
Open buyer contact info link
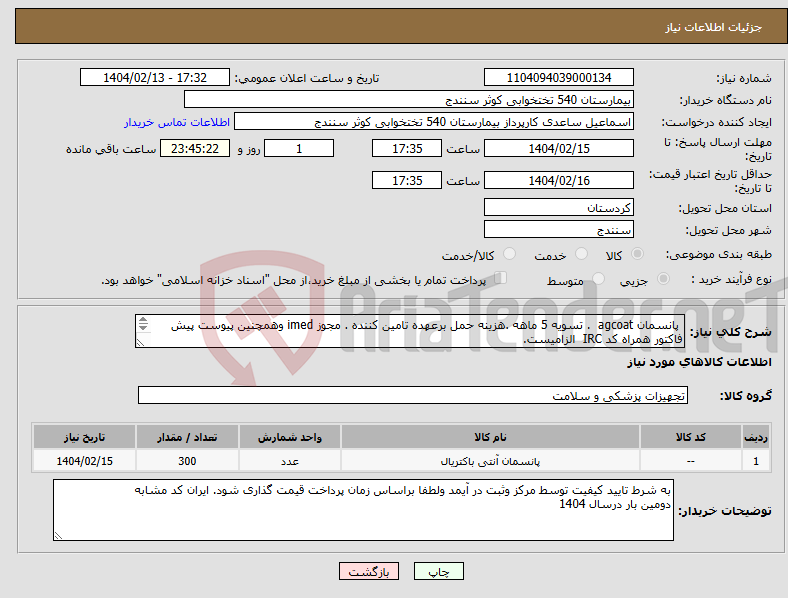177,122
